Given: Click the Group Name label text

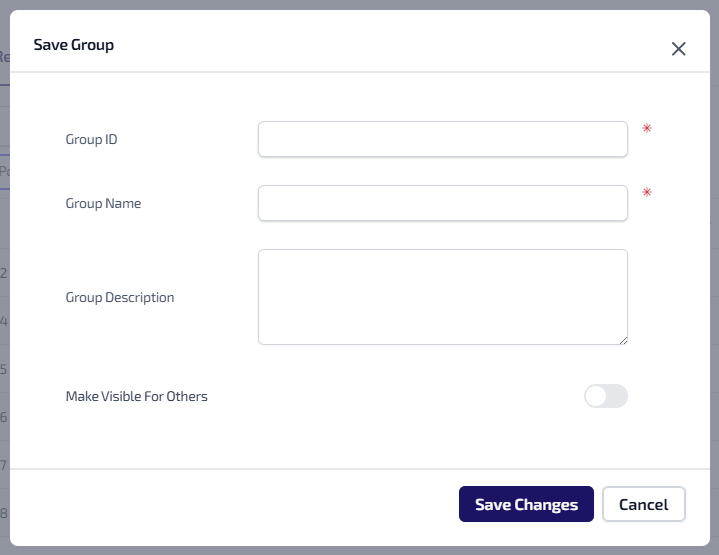Looking at the screenshot, I should coord(103,203).
